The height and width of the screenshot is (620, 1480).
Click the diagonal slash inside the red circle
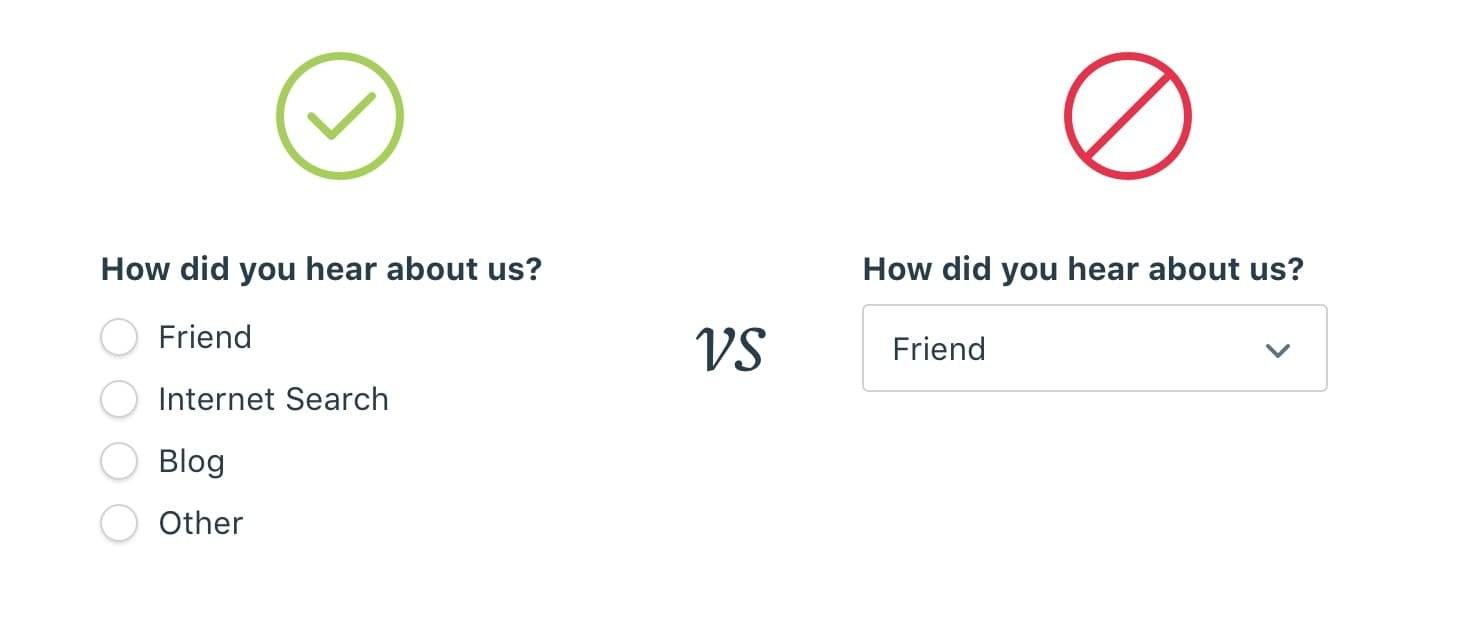tap(1128, 116)
